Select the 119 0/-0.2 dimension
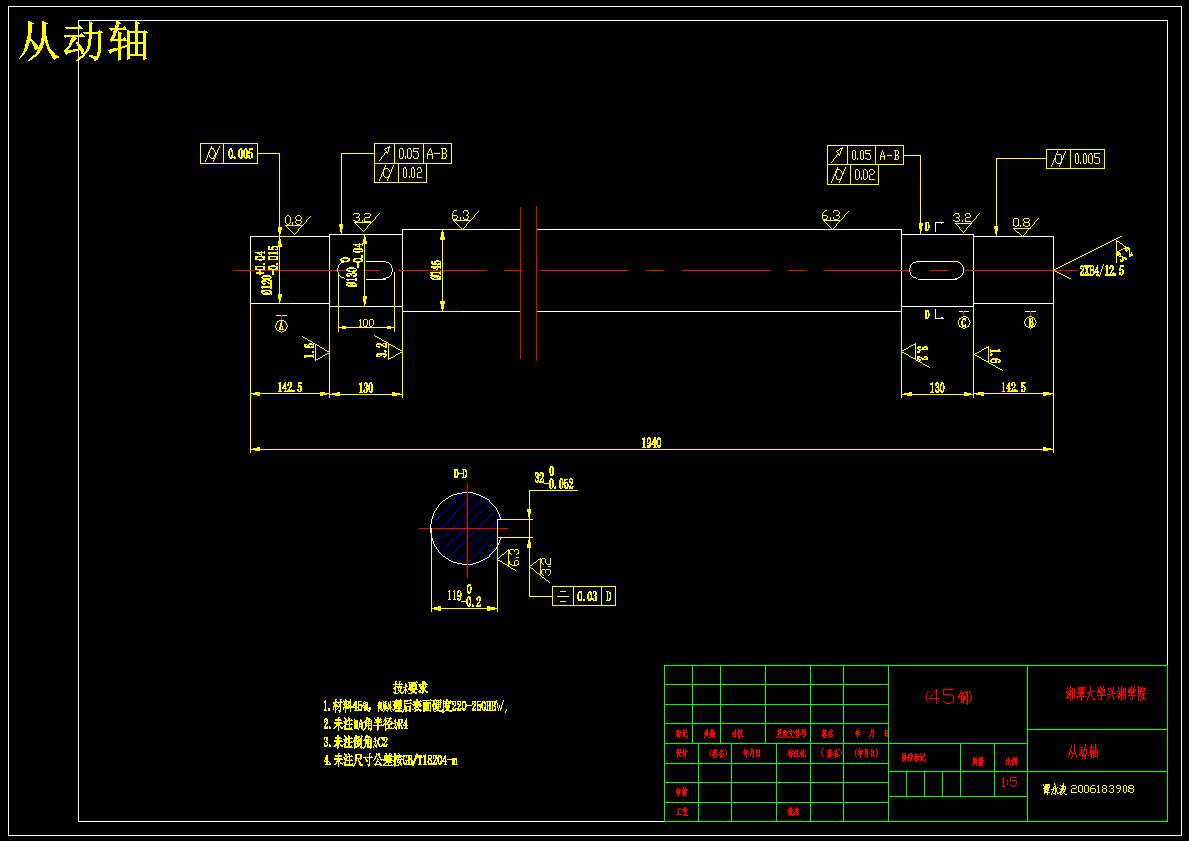 [464, 596]
